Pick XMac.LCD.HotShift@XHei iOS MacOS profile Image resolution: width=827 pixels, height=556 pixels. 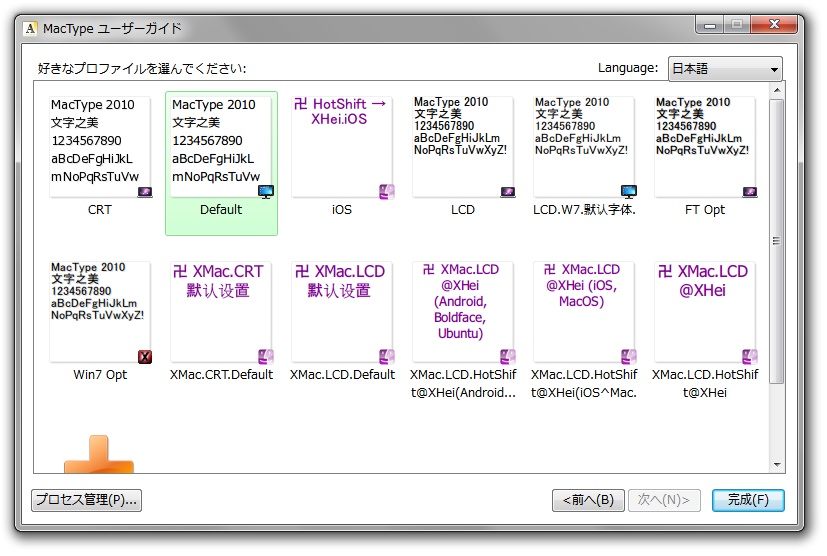(584, 312)
